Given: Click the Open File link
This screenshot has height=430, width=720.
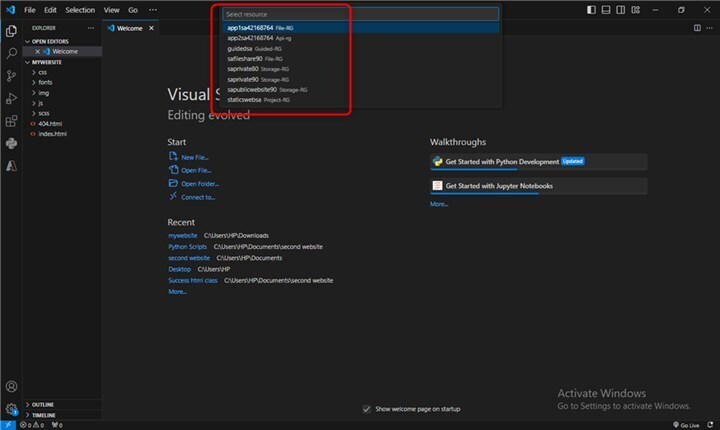Looking at the screenshot, I should [x=190, y=170].
